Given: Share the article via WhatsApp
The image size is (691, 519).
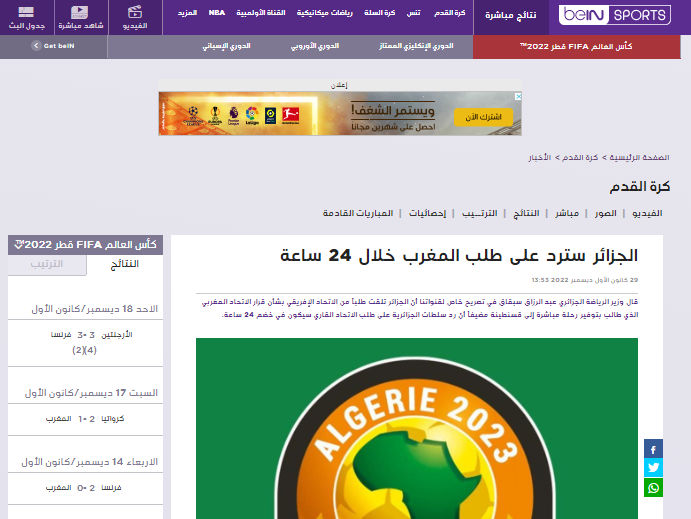Looking at the screenshot, I should (x=653, y=488).
